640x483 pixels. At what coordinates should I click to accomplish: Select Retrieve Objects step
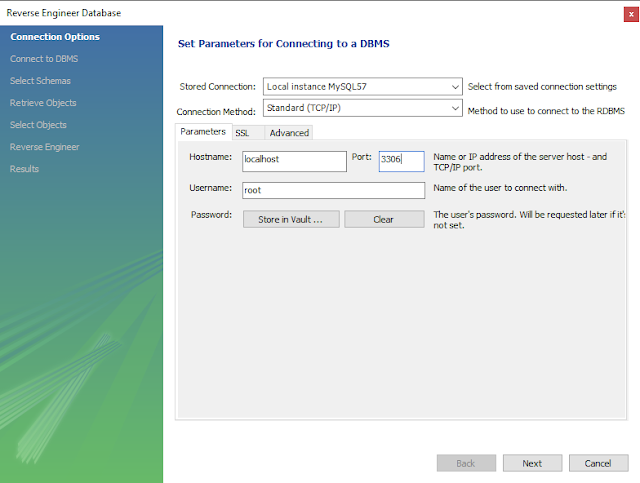click(43, 103)
